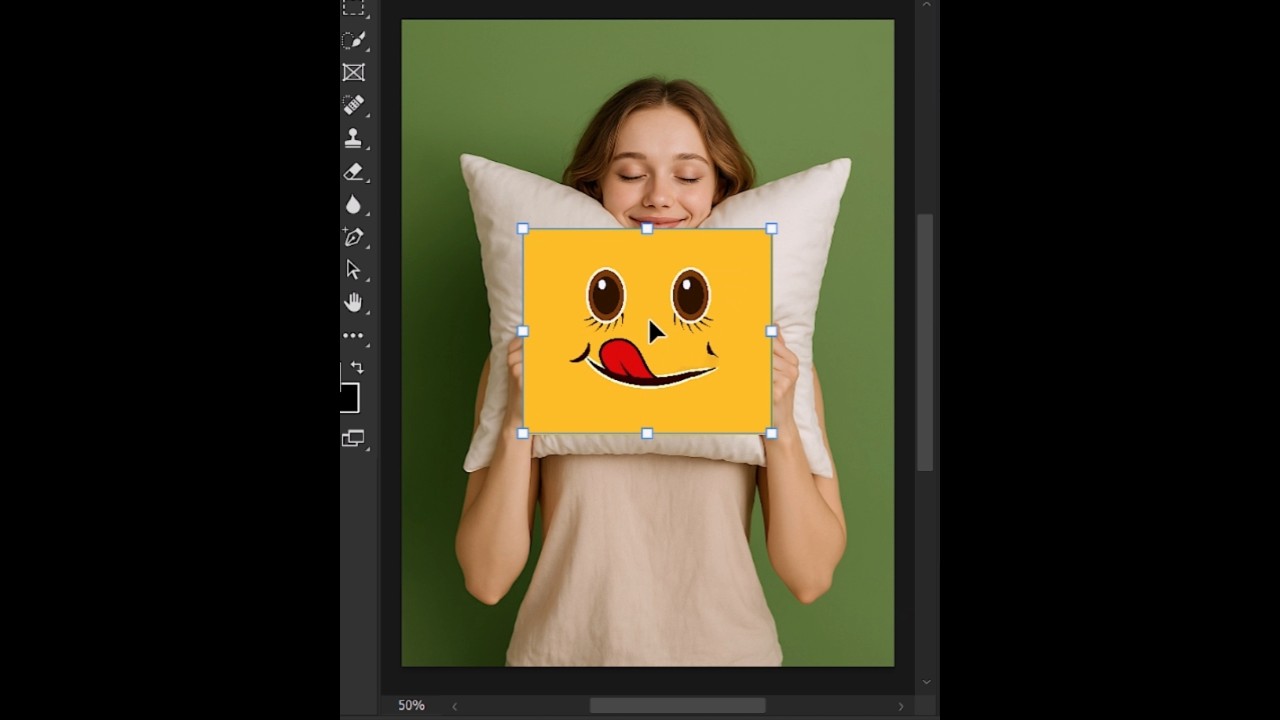Select the Hand tool
Screen dimensions: 1280x720
(x=353, y=302)
